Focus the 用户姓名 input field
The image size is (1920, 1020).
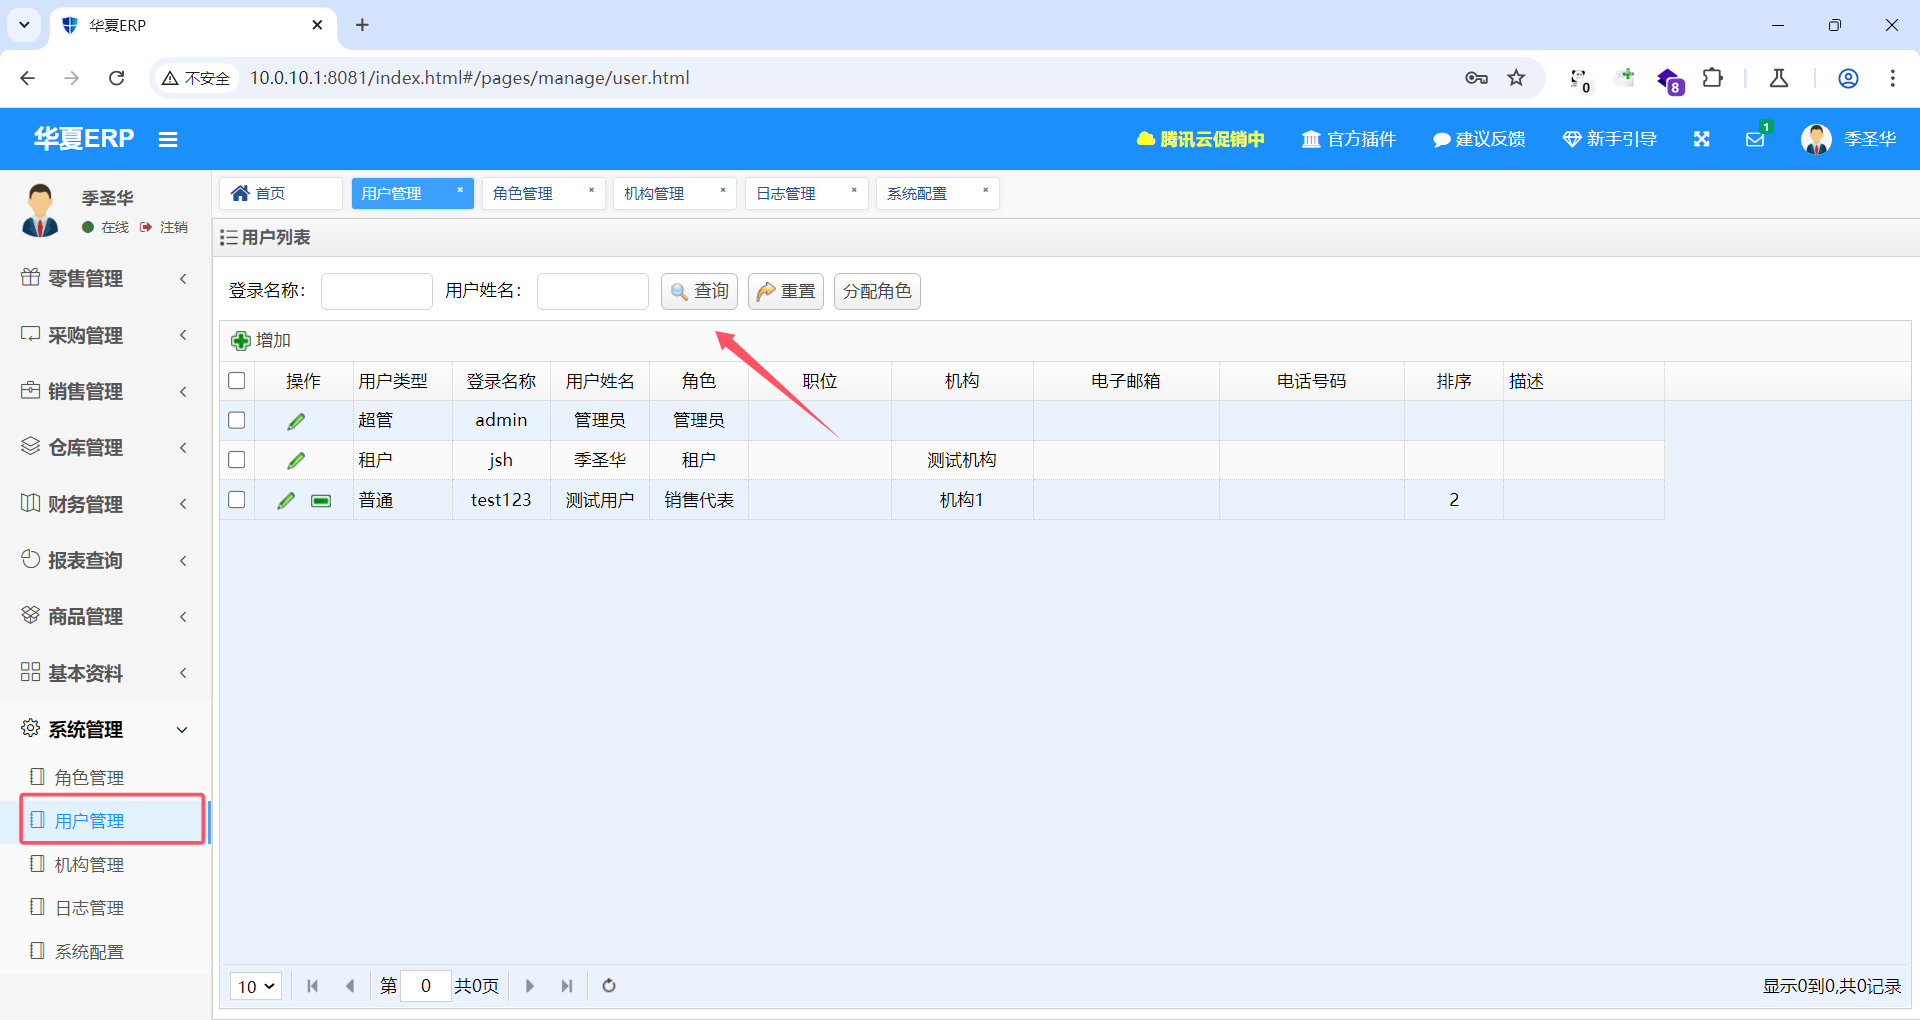593,291
